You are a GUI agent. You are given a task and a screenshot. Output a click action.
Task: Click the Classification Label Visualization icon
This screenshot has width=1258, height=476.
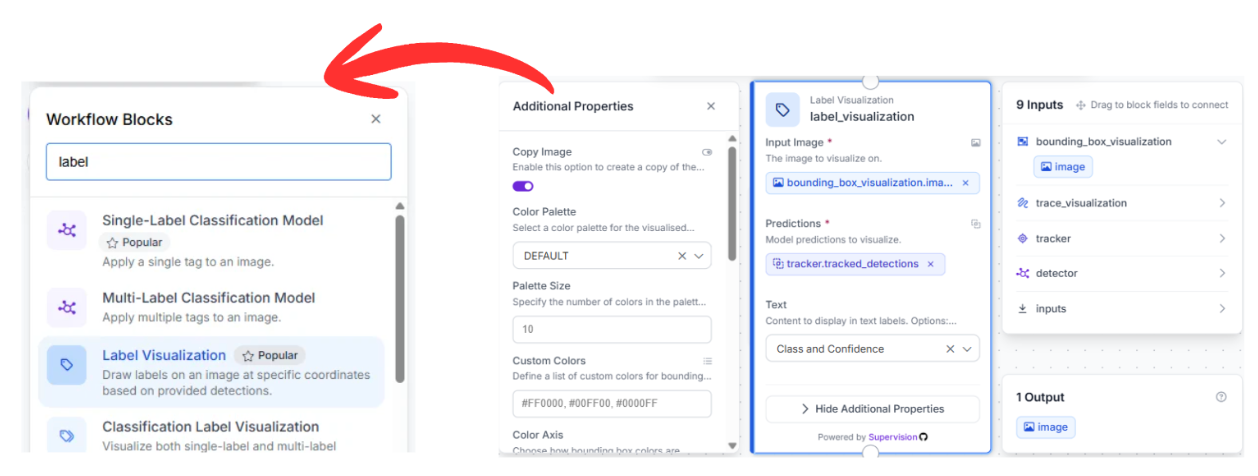[67, 436]
